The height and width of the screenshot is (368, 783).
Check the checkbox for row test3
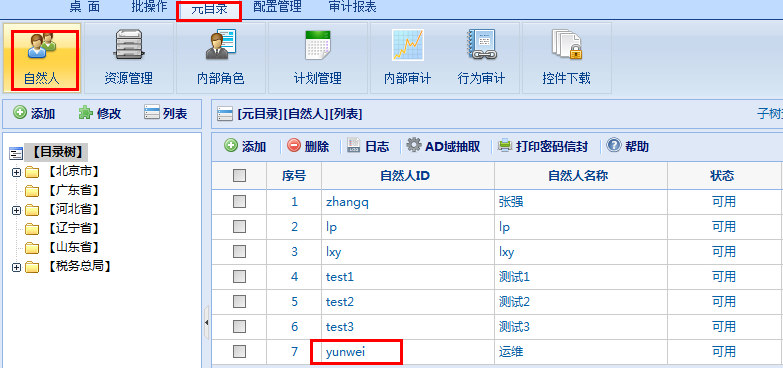240,327
